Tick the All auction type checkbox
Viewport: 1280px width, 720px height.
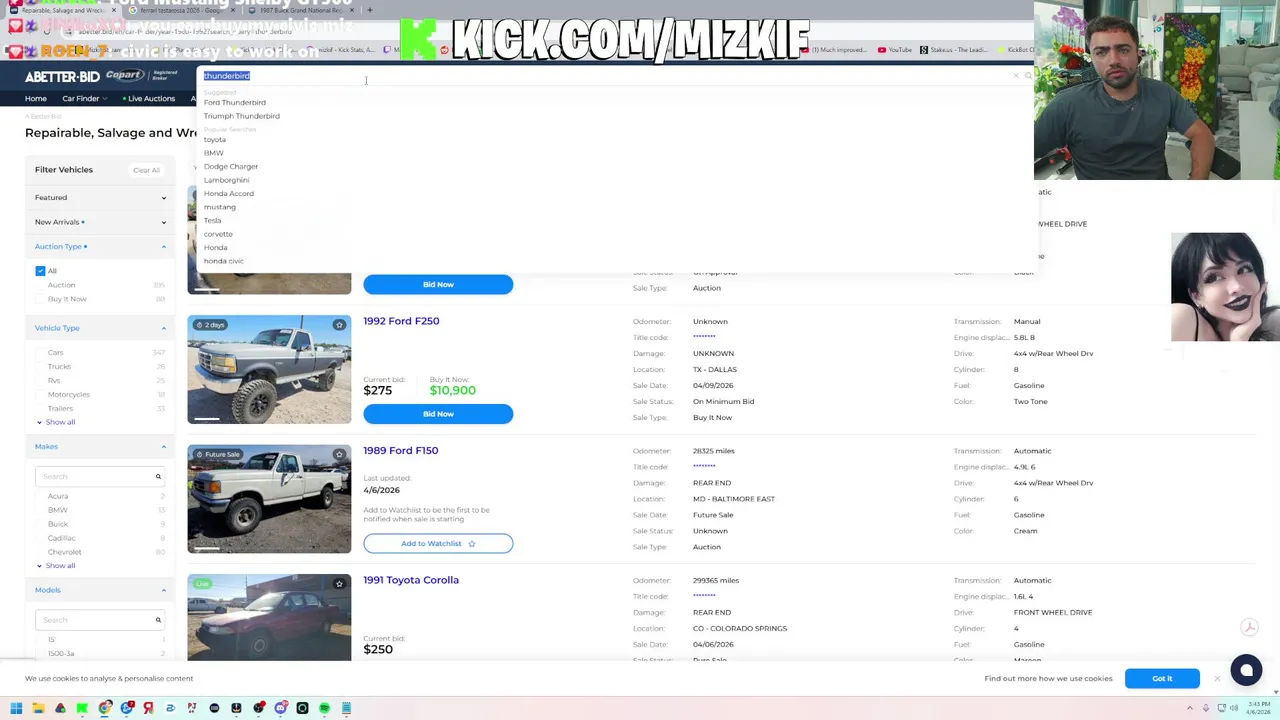40,271
